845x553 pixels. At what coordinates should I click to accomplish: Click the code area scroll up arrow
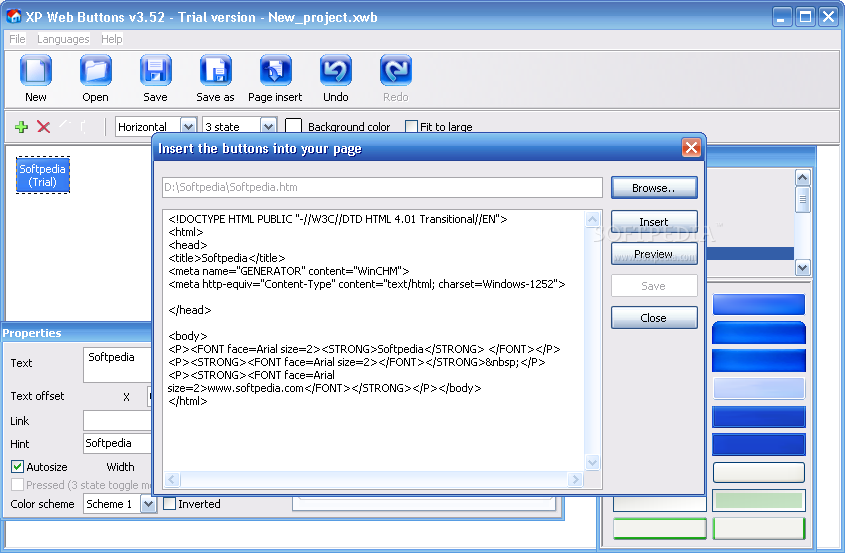[592, 219]
